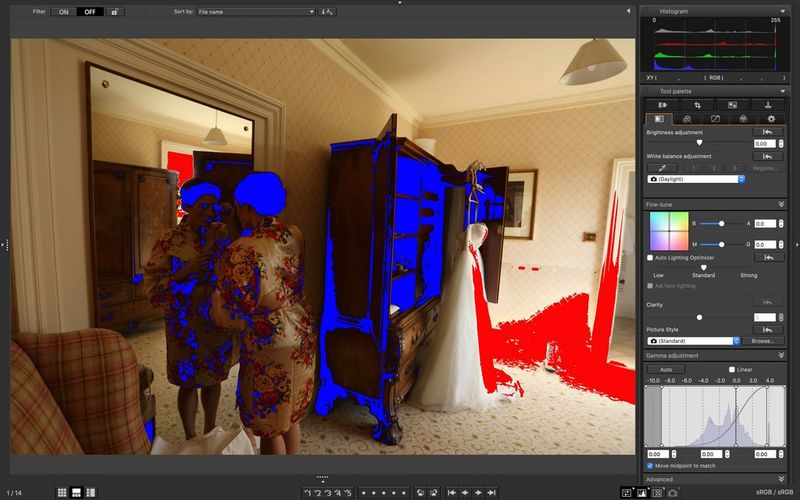Select the crop tool tab in Tool palette
This screenshot has width=800, height=500.
point(697,104)
